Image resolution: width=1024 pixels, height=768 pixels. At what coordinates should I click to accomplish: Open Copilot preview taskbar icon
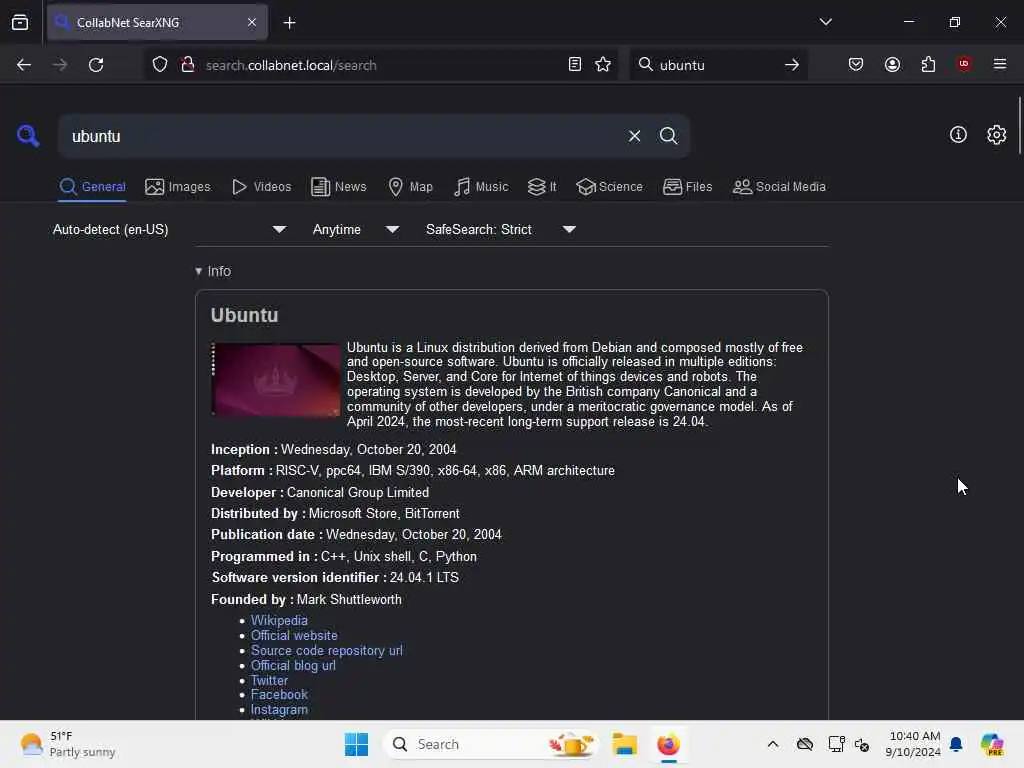991,744
